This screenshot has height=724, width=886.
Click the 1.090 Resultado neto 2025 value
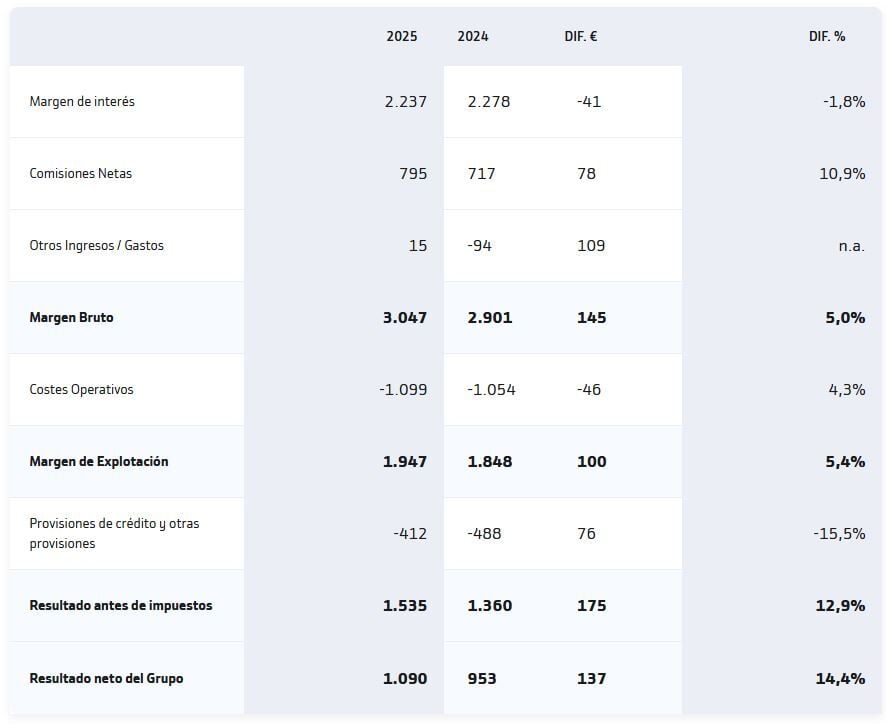[404, 678]
